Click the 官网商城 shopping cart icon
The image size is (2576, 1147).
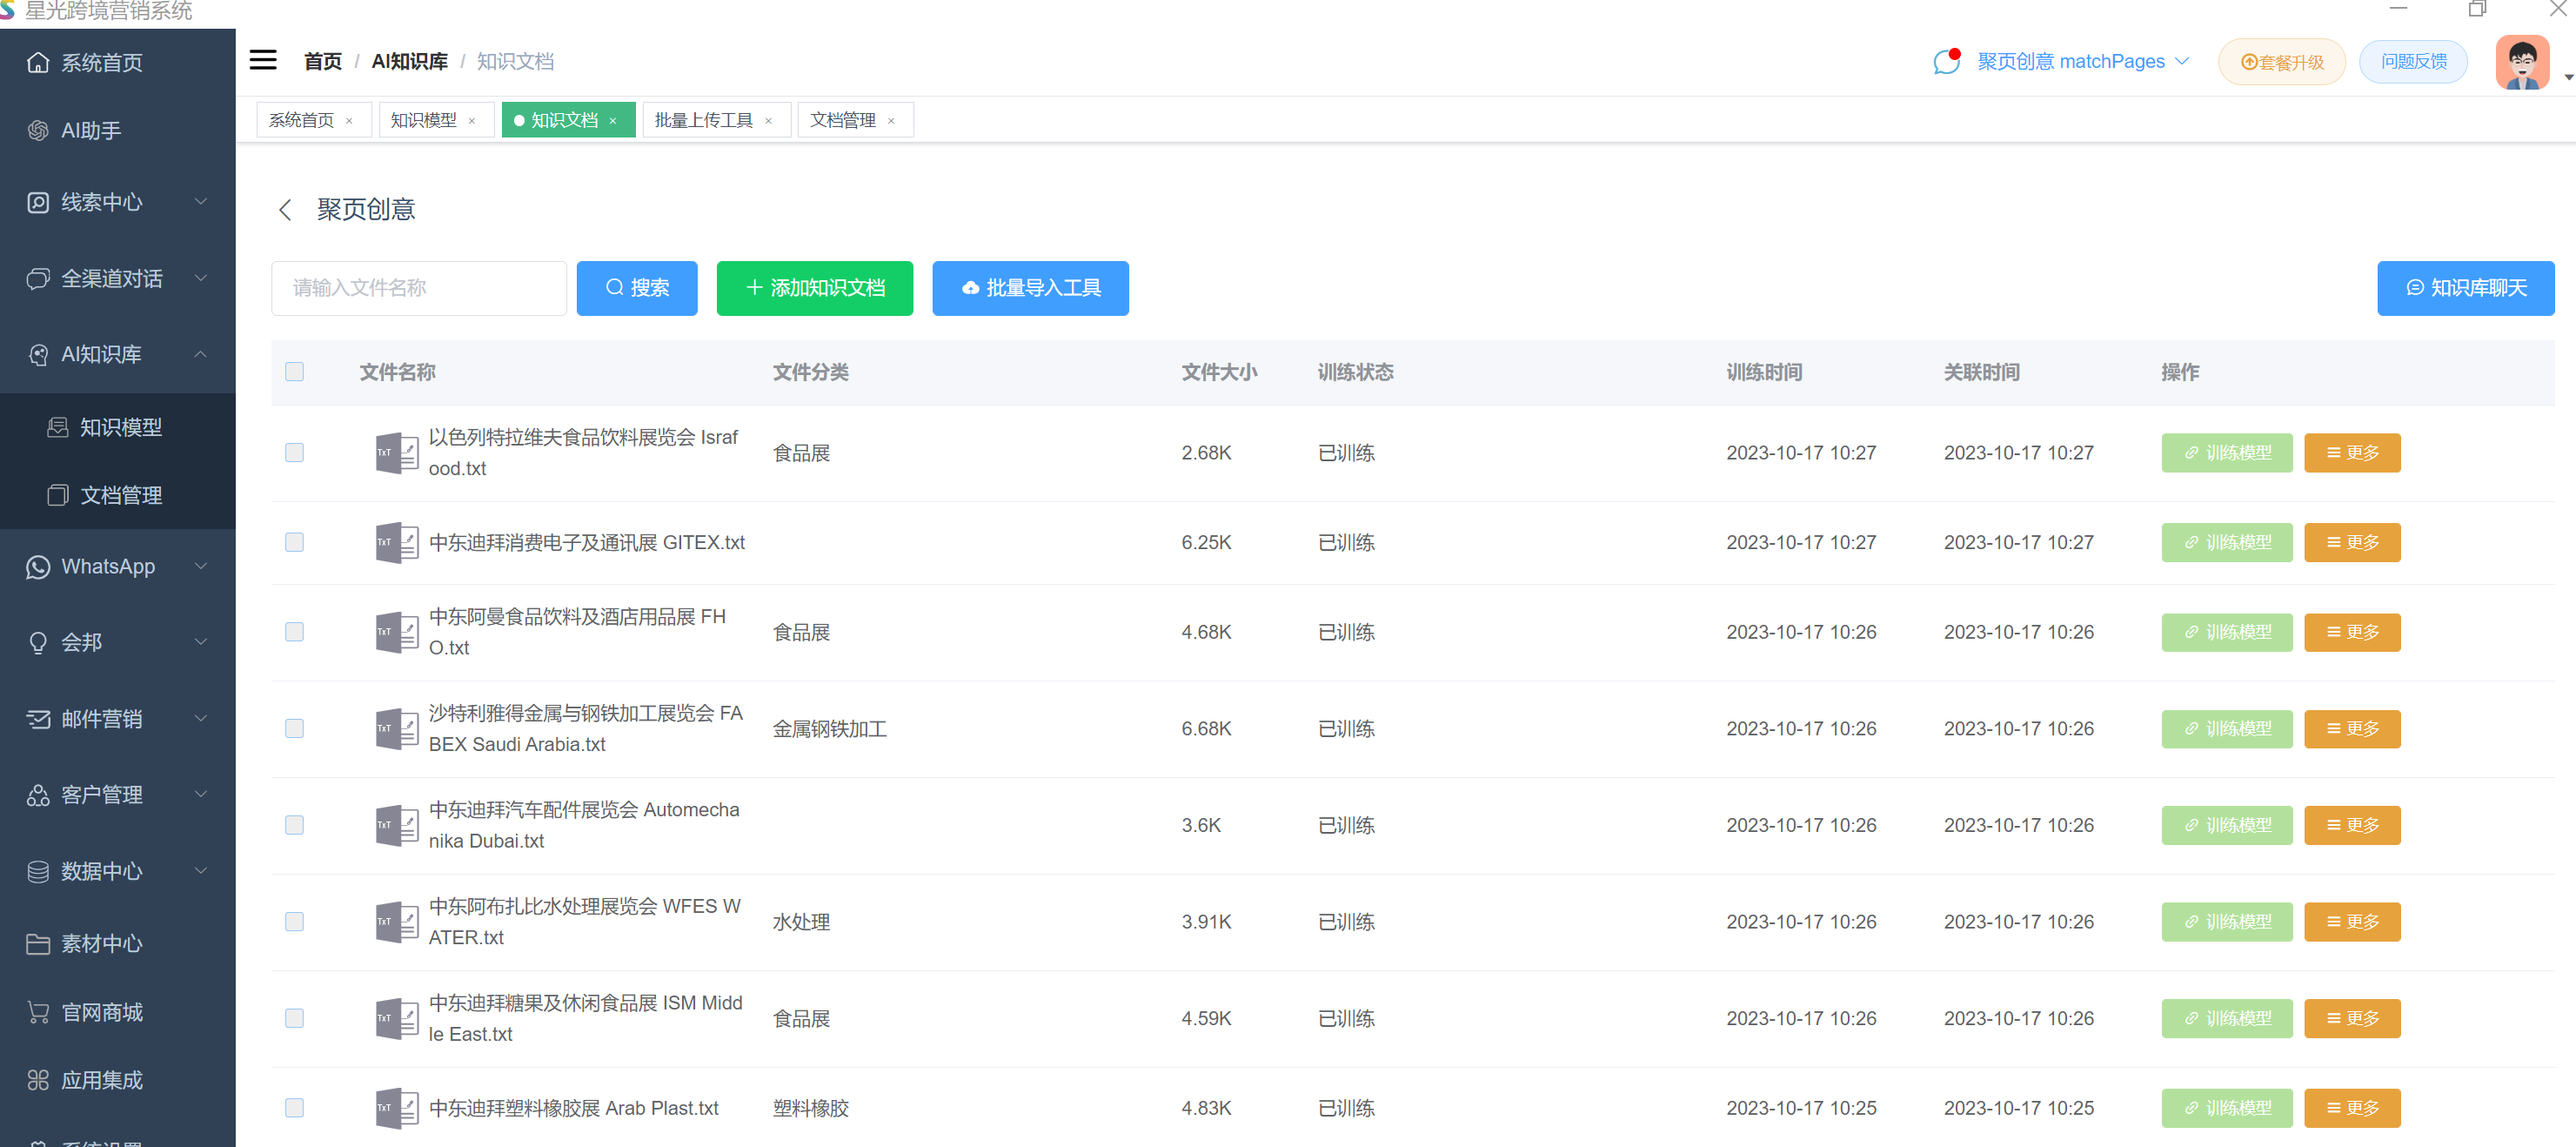(x=38, y=1012)
